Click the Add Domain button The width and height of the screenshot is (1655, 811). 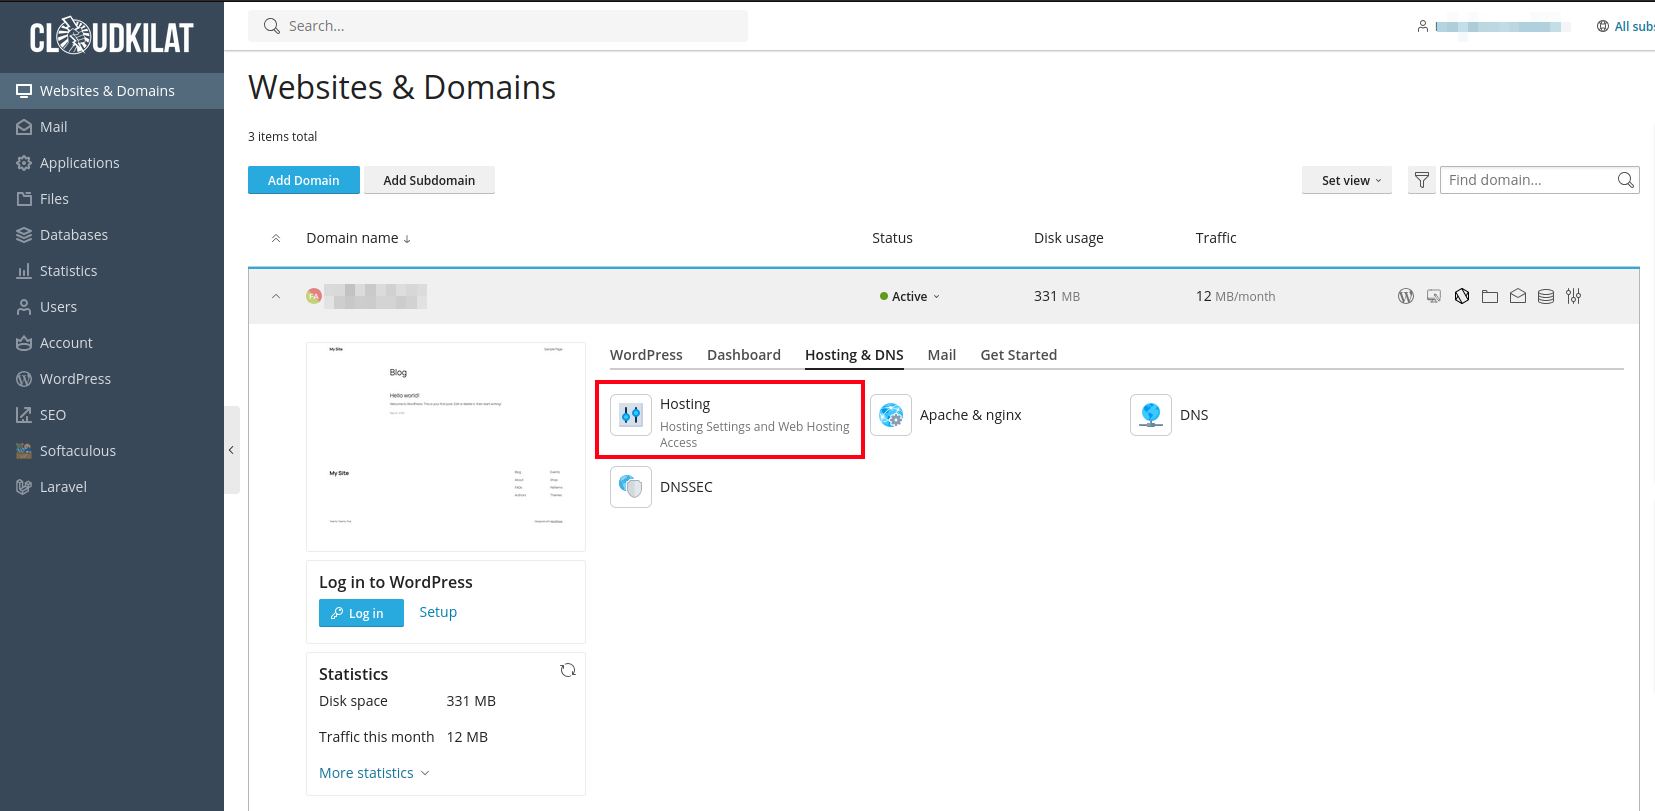pos(304,180)
